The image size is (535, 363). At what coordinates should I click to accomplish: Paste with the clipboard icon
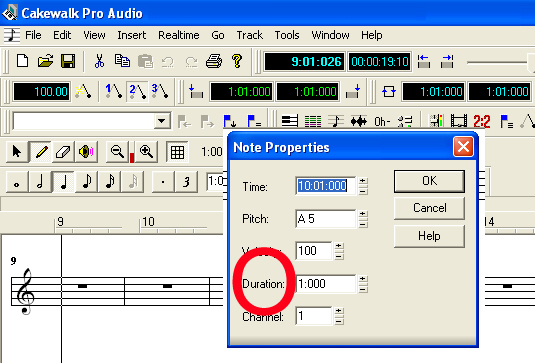(145, 61)
